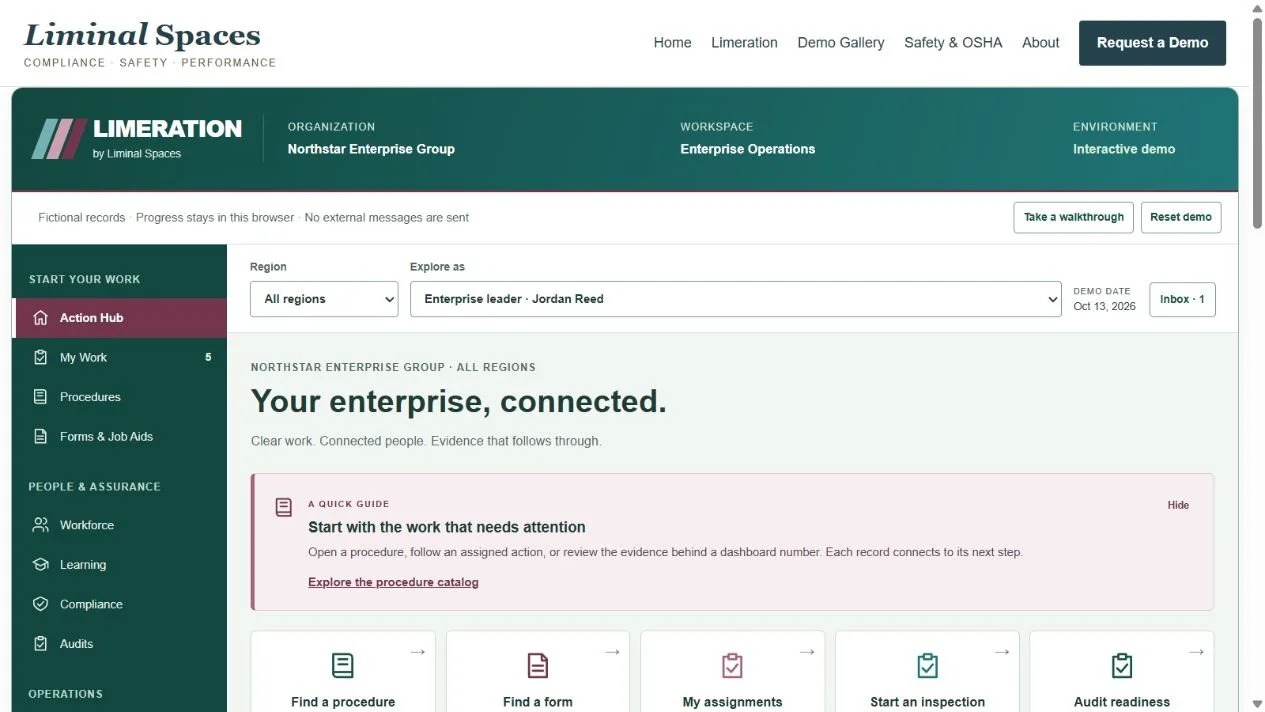The width and height of the screenshot is (1265, 712).
Task: Follow Explore the procedure catalog link
Action: pos(393,582)
